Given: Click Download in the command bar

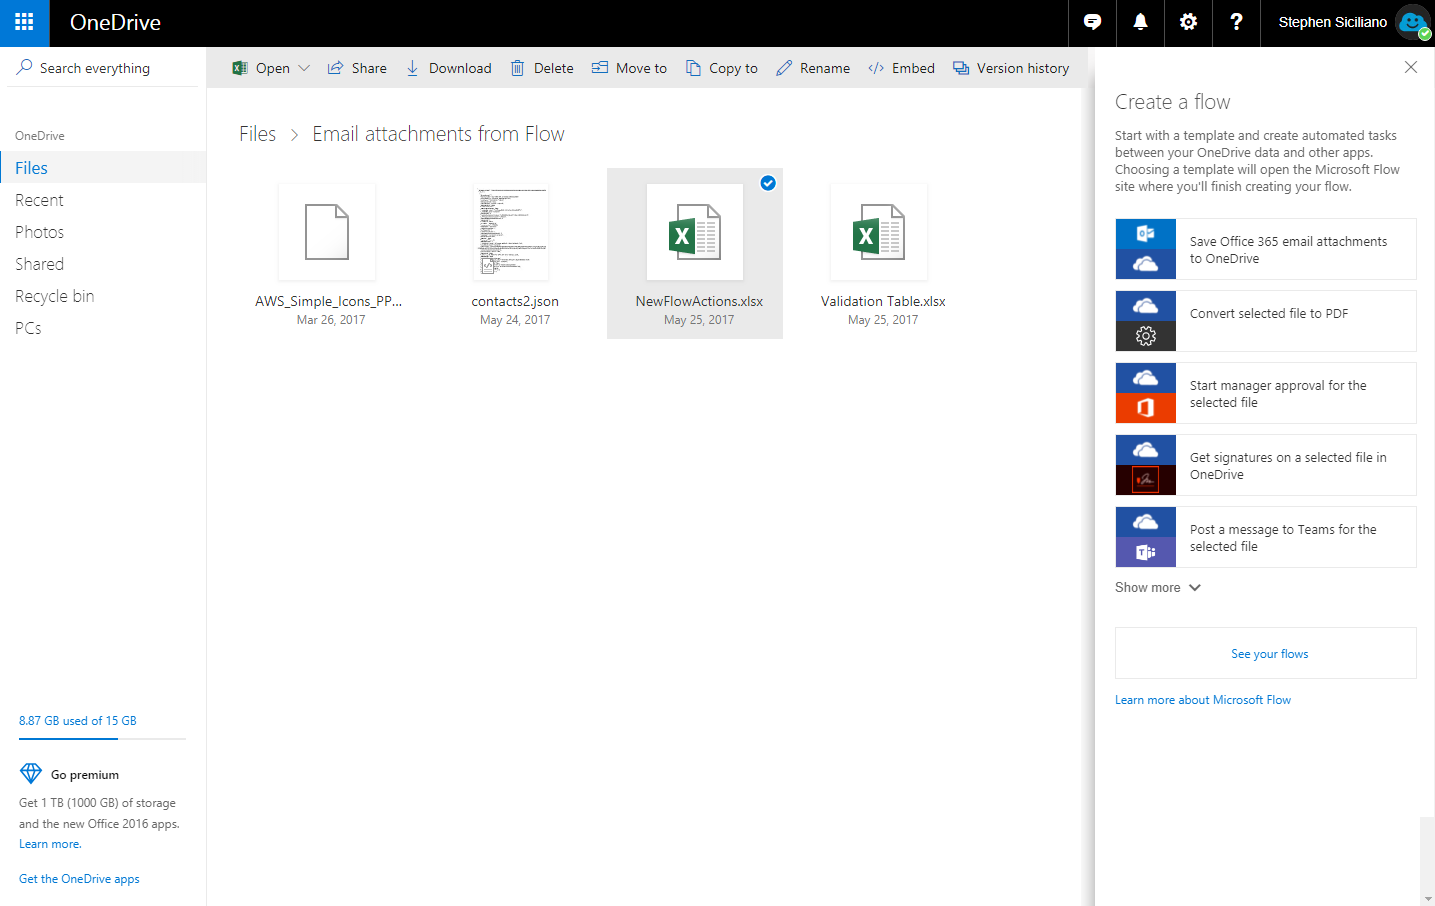Looking at the screenshot, I should pos(448,68).
